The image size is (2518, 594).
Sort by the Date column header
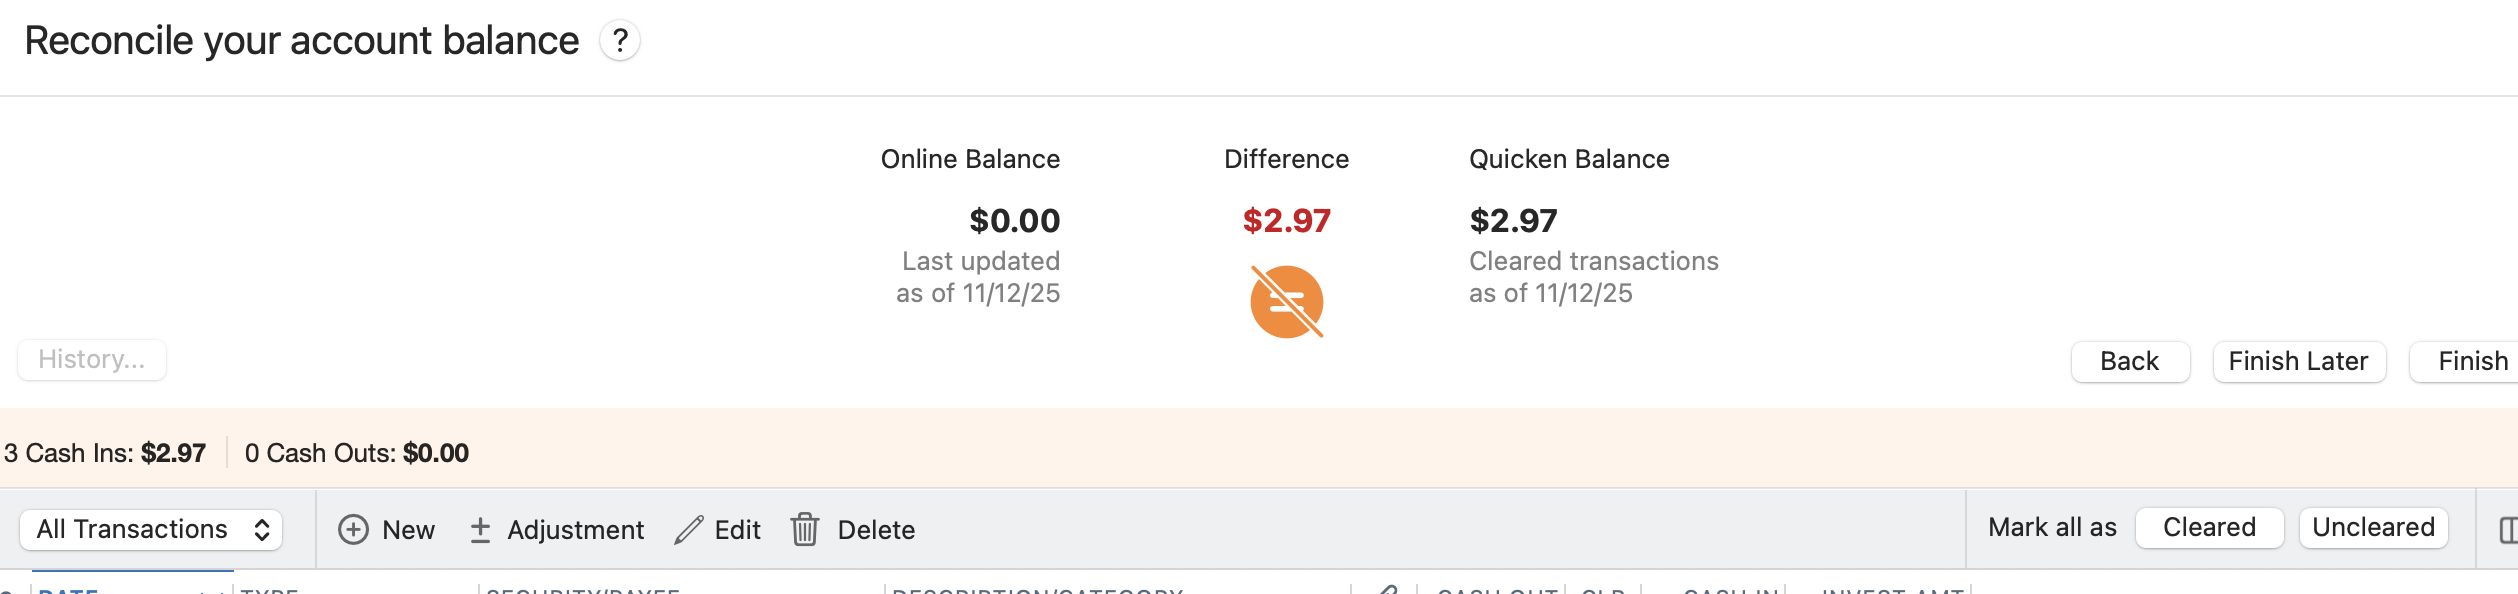(x=70, y=590)
